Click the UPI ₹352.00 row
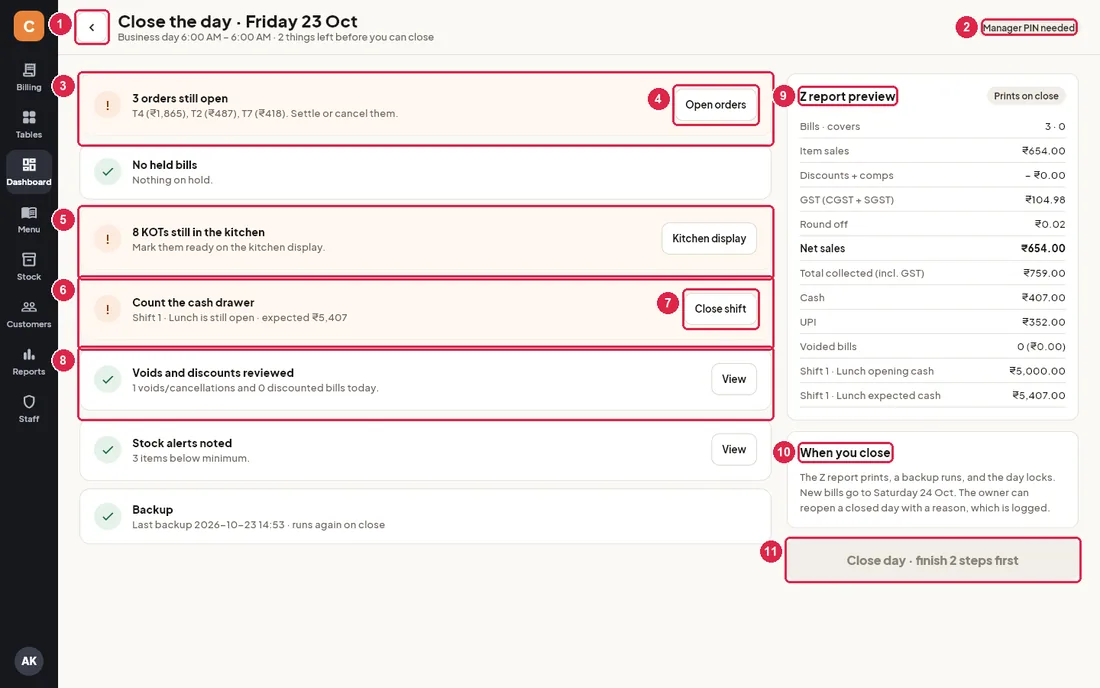The image size is (1100, 688). point(932,322)
